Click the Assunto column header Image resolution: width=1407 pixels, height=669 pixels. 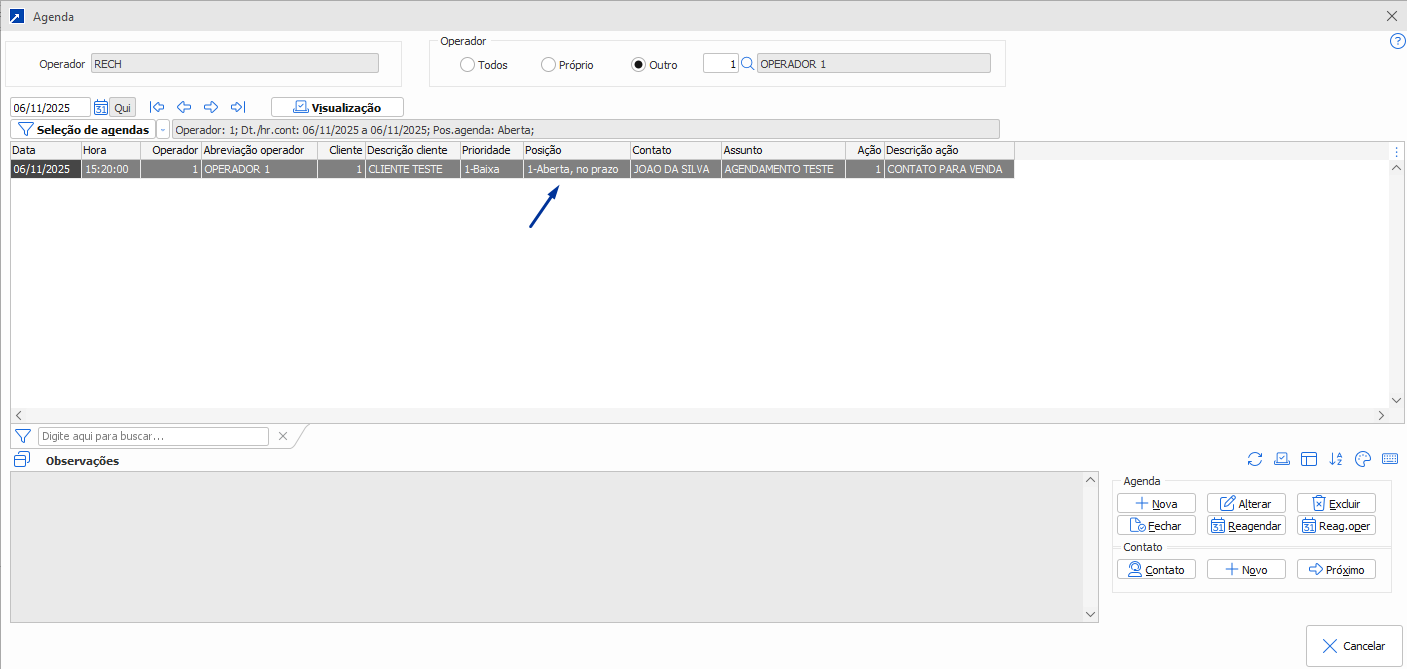tap(783, 150)
